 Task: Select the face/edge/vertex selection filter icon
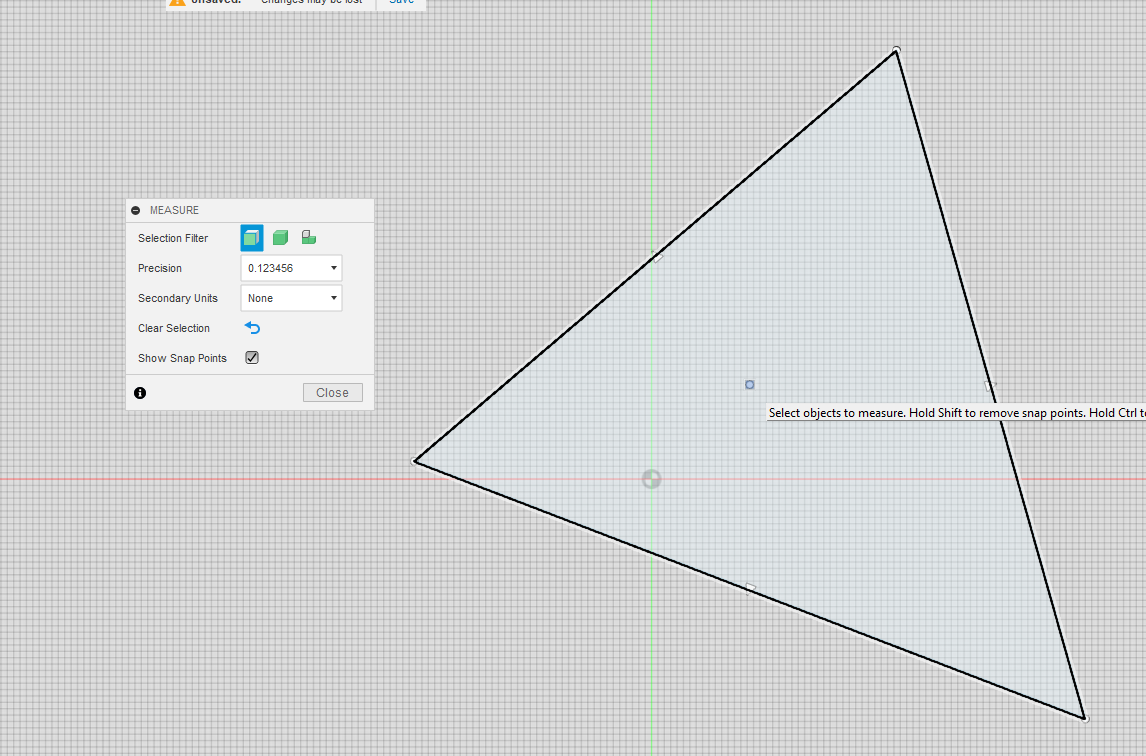(x=251, y=238)
